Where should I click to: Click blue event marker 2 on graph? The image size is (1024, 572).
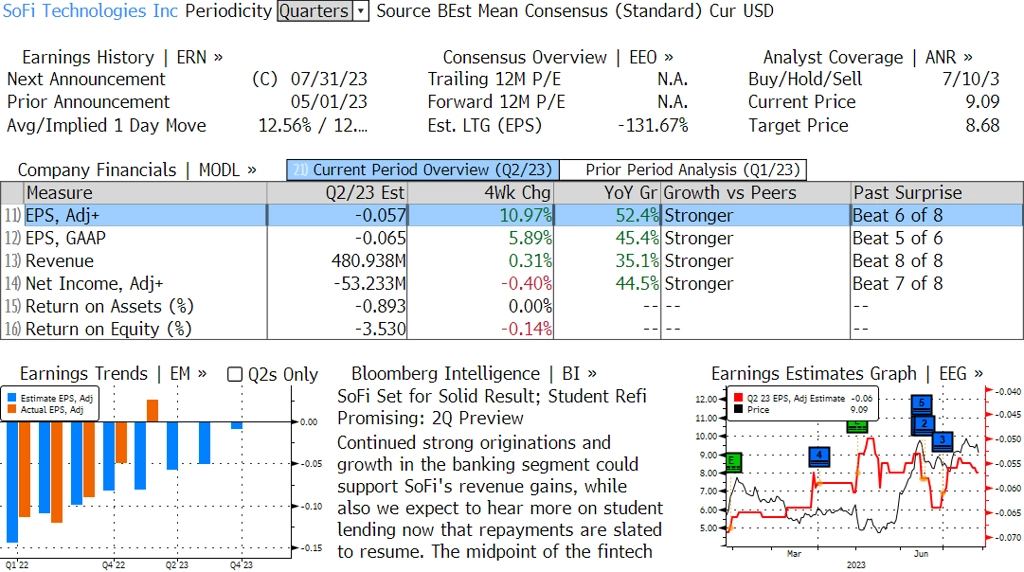[x=923, y=425]
